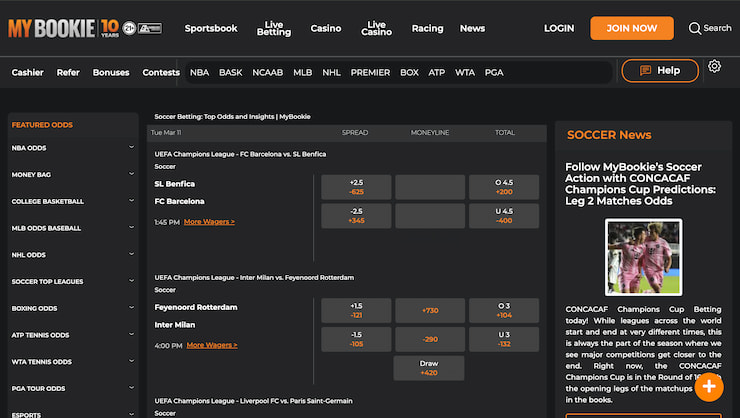Click the JOIN NOW button
Viewport: 740px width, 418px height.
[x=631, y=28]
